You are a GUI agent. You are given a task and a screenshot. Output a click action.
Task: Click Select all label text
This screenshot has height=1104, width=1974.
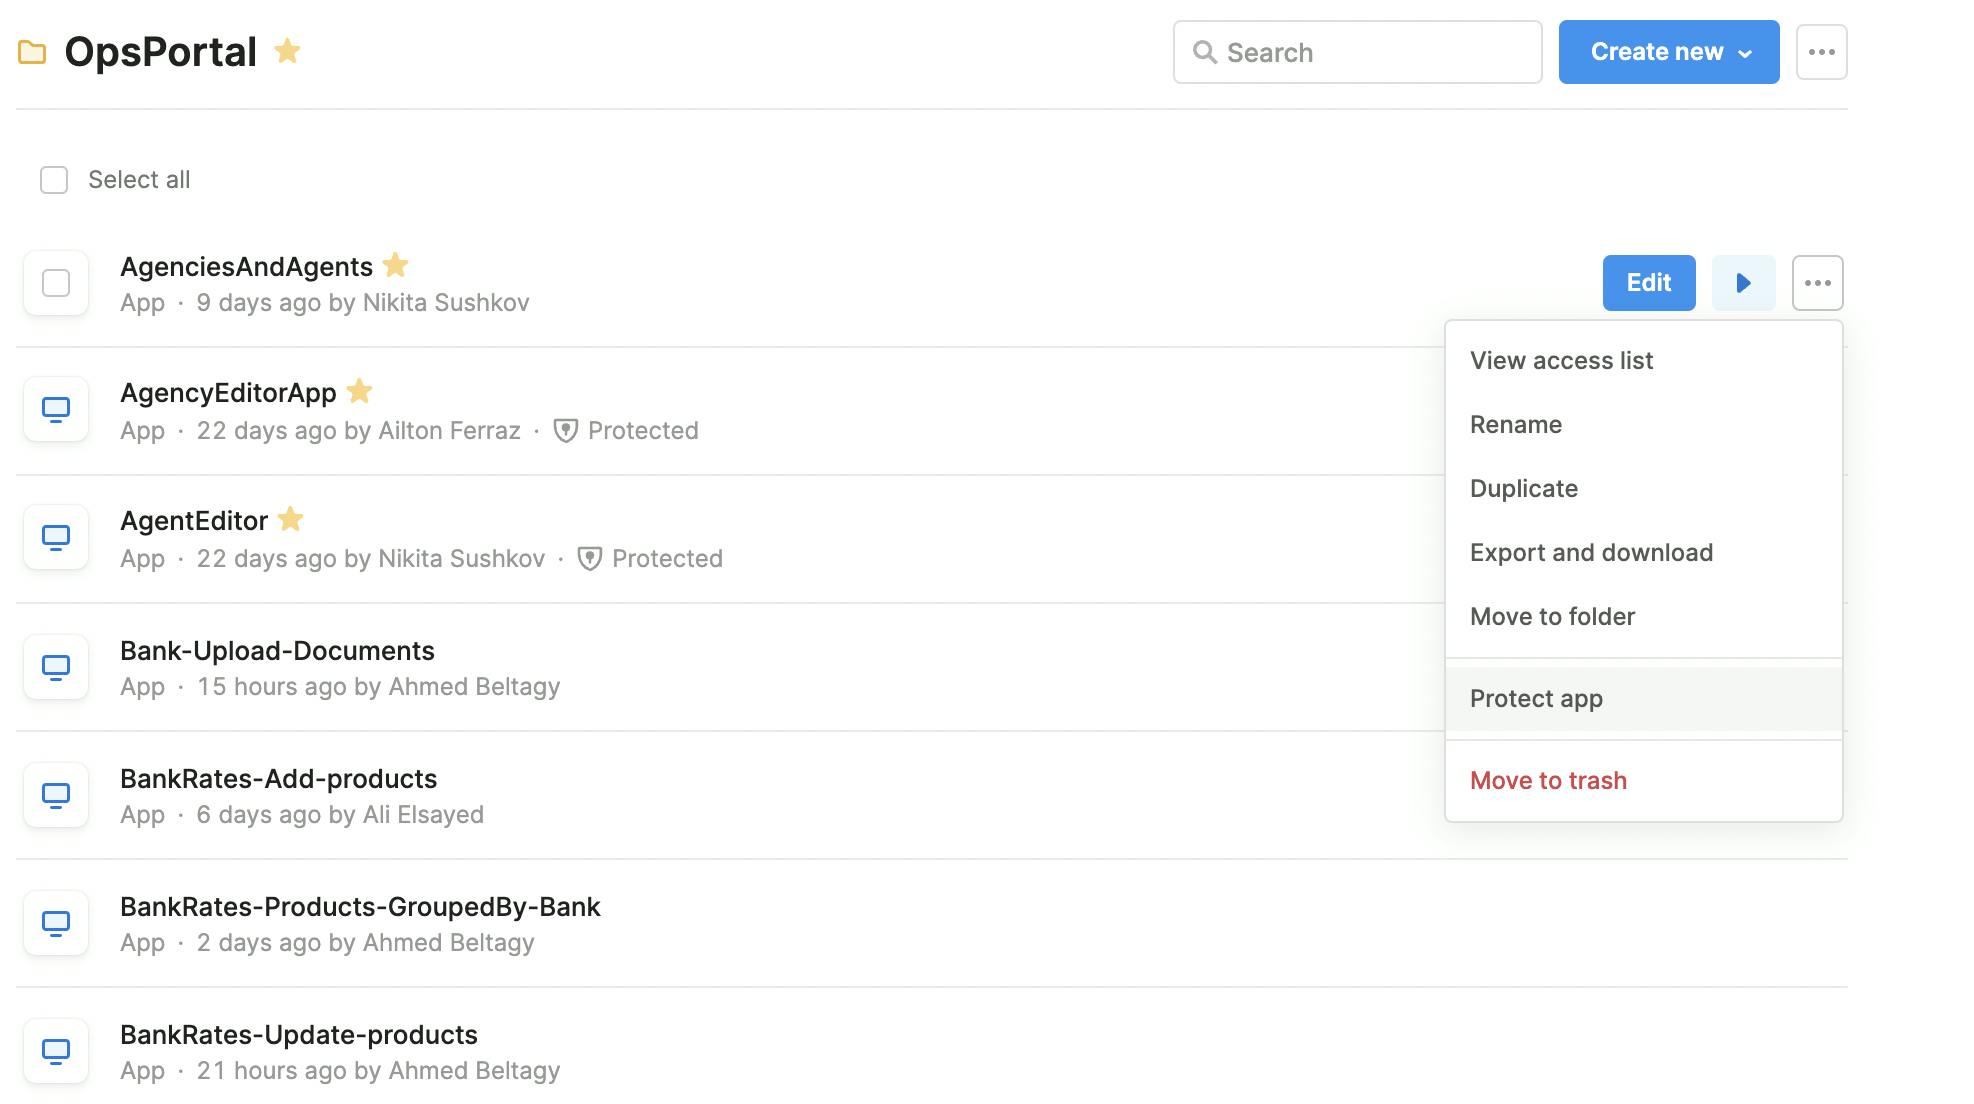click(139, 180)
